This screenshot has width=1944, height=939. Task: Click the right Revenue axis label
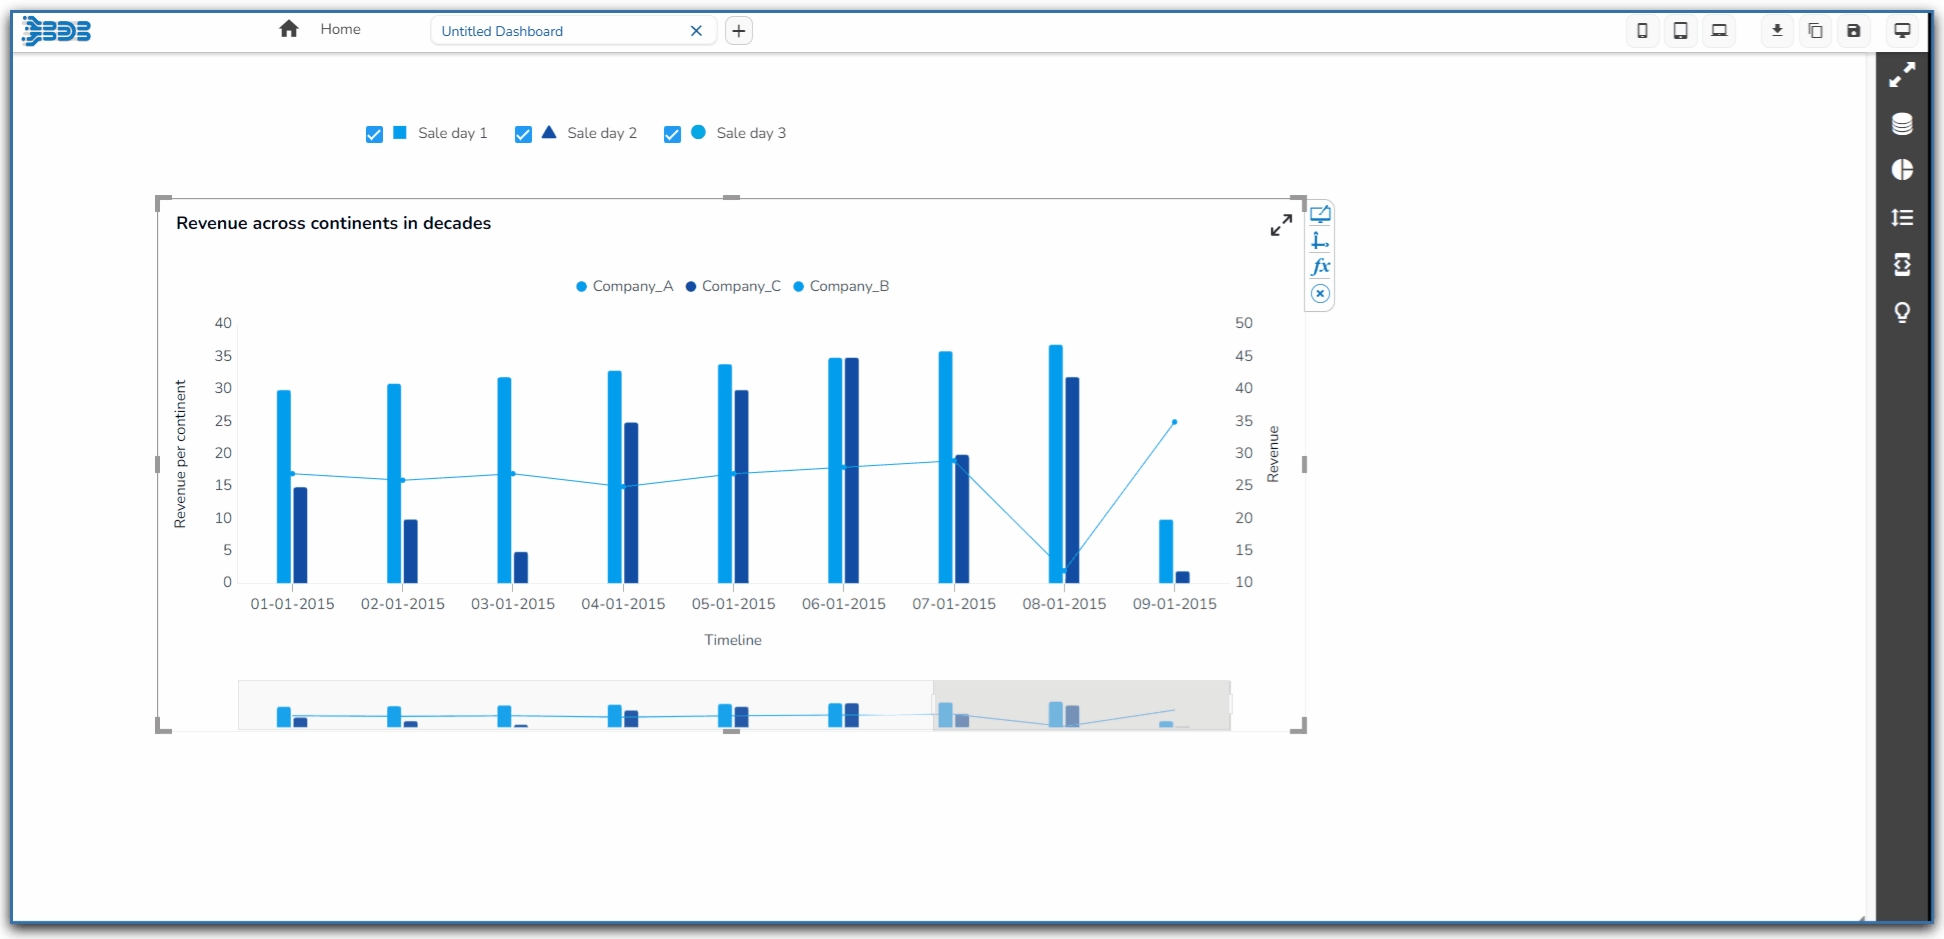[x=1273, y=454]
